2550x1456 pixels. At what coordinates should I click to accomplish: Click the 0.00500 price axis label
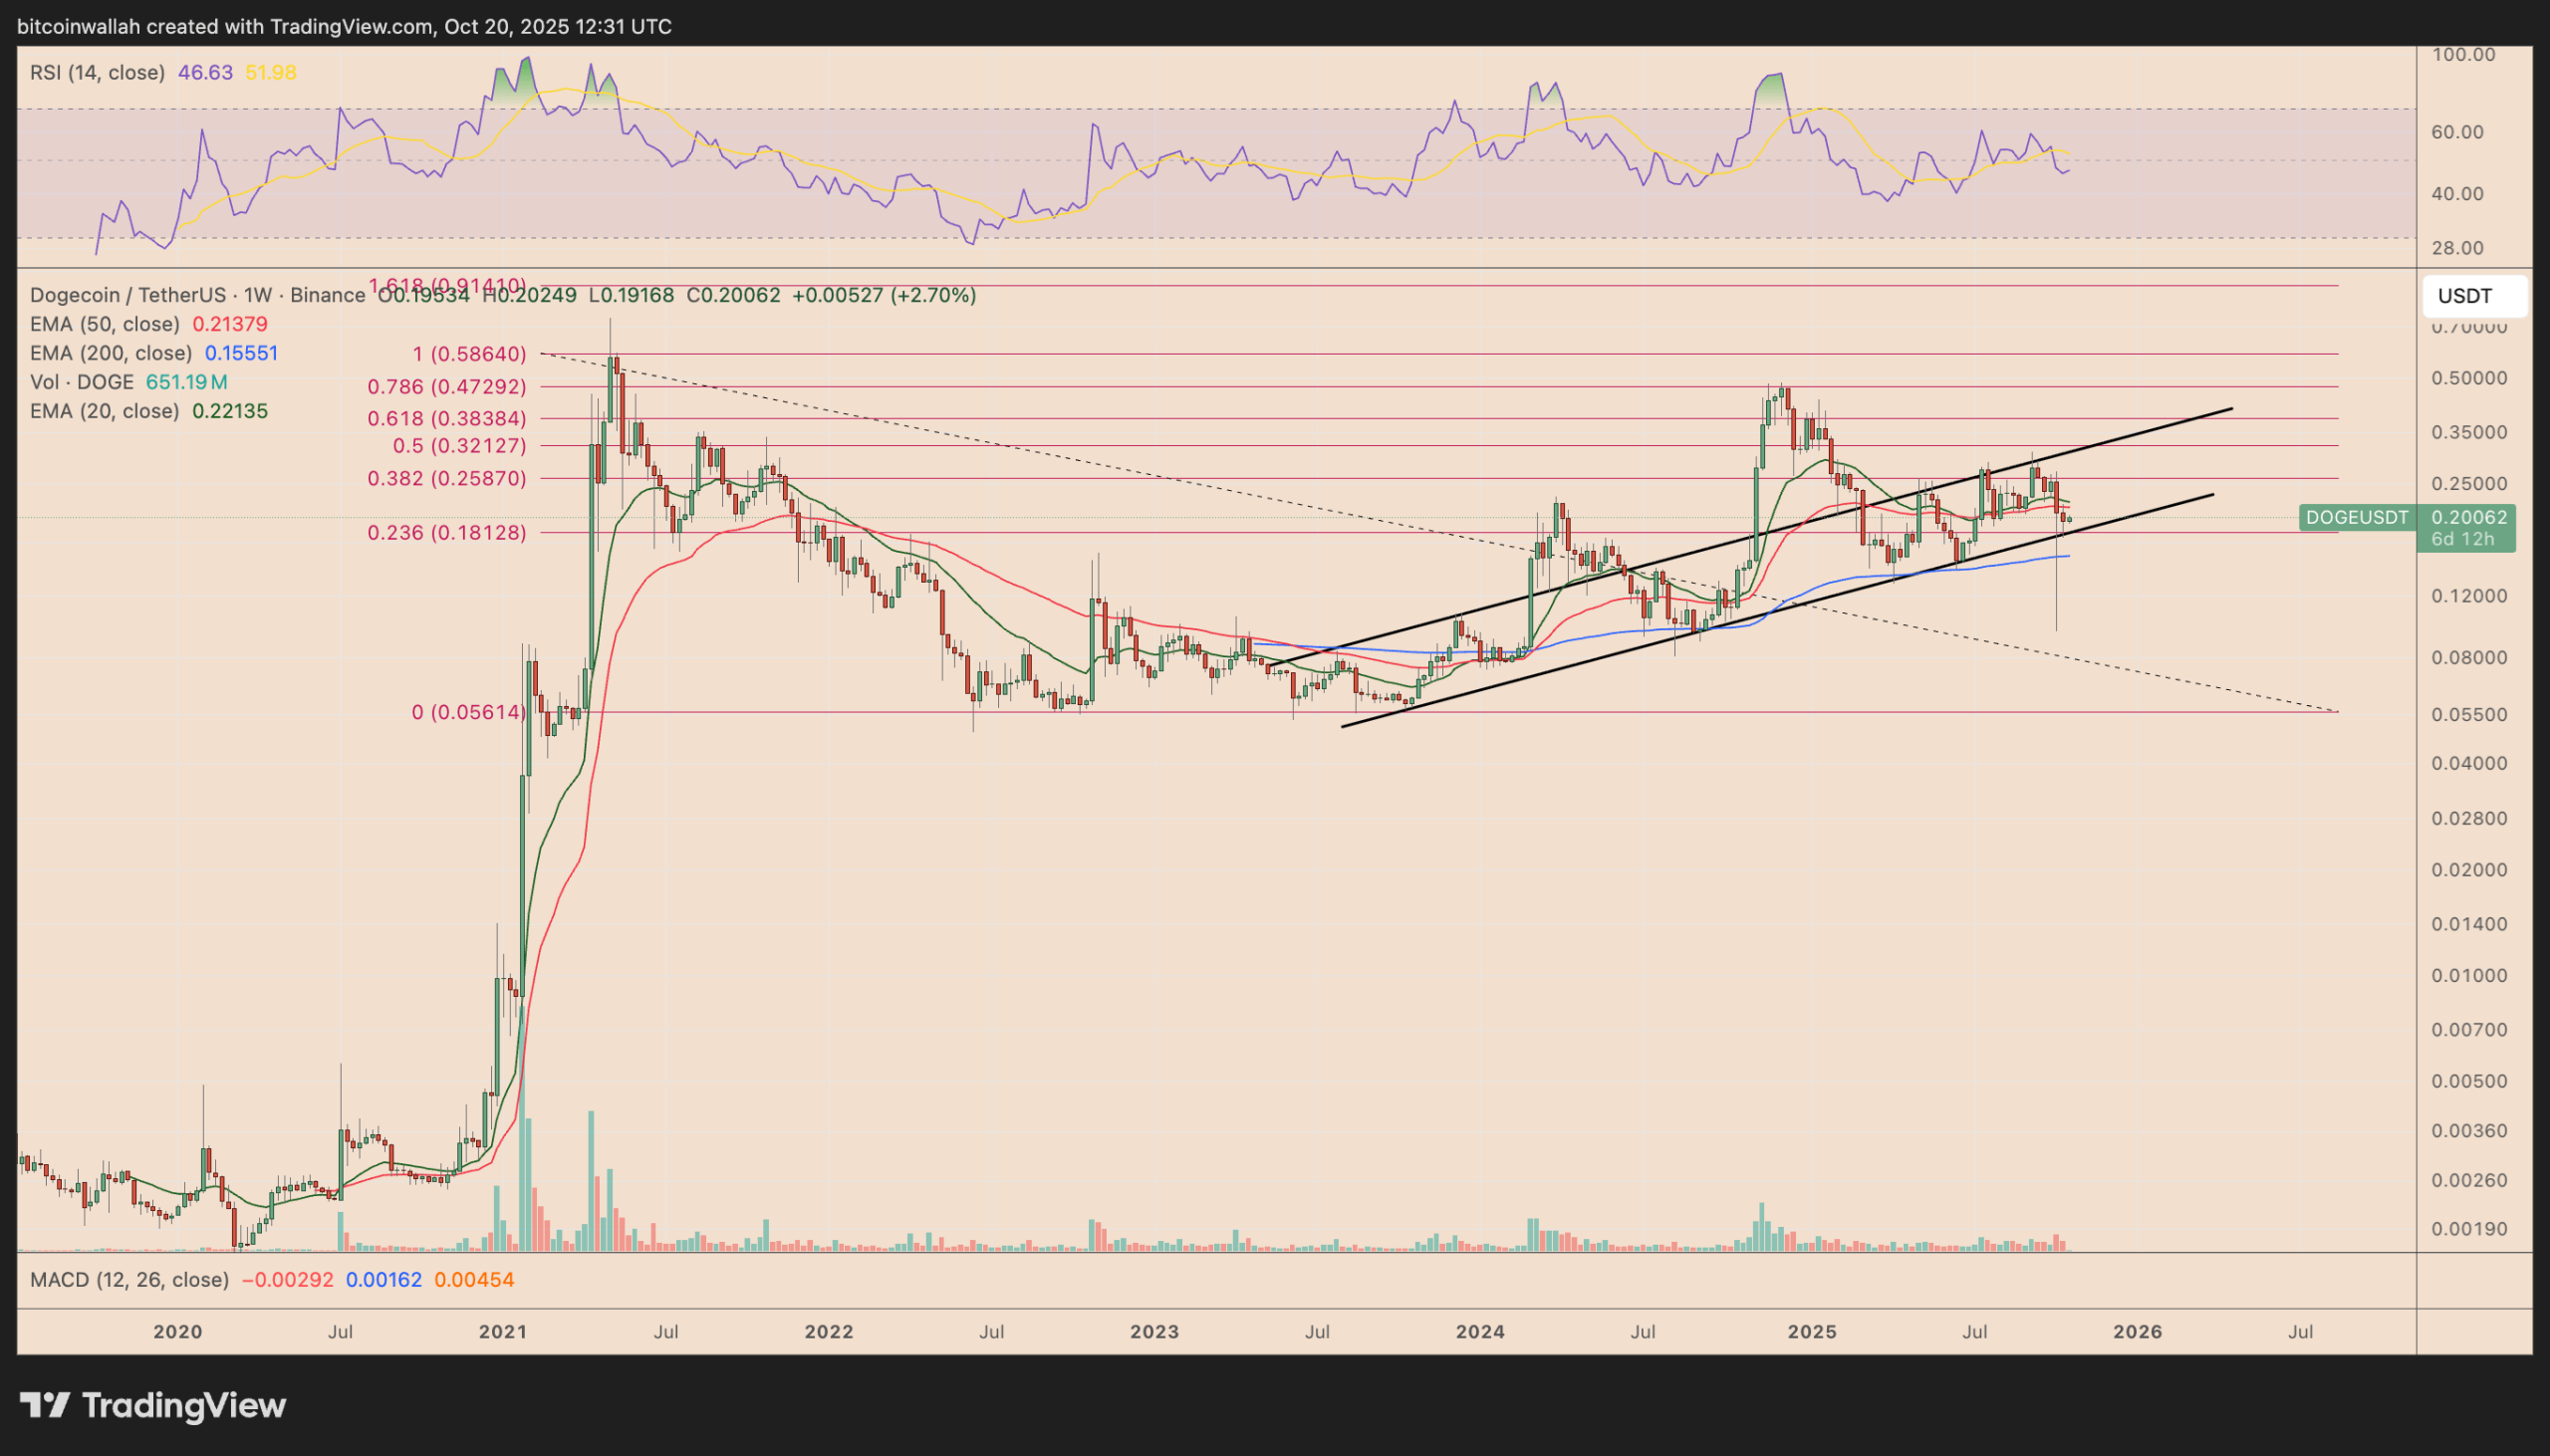[x=2469, y=1081]
